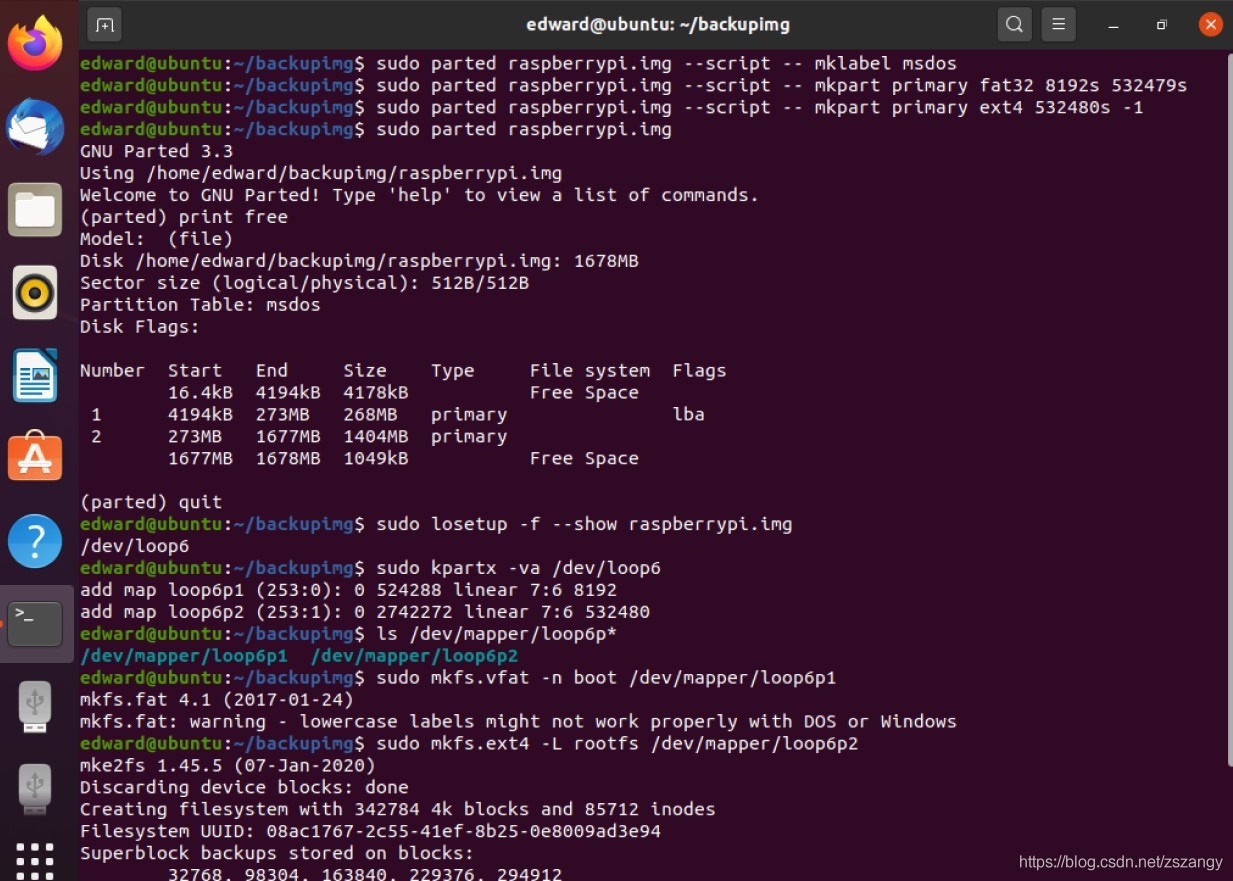Click the 'sudo mkfs.ext4 -L rootfs' command
This screenshot has width=1233, height=881.
coord(617,744)
